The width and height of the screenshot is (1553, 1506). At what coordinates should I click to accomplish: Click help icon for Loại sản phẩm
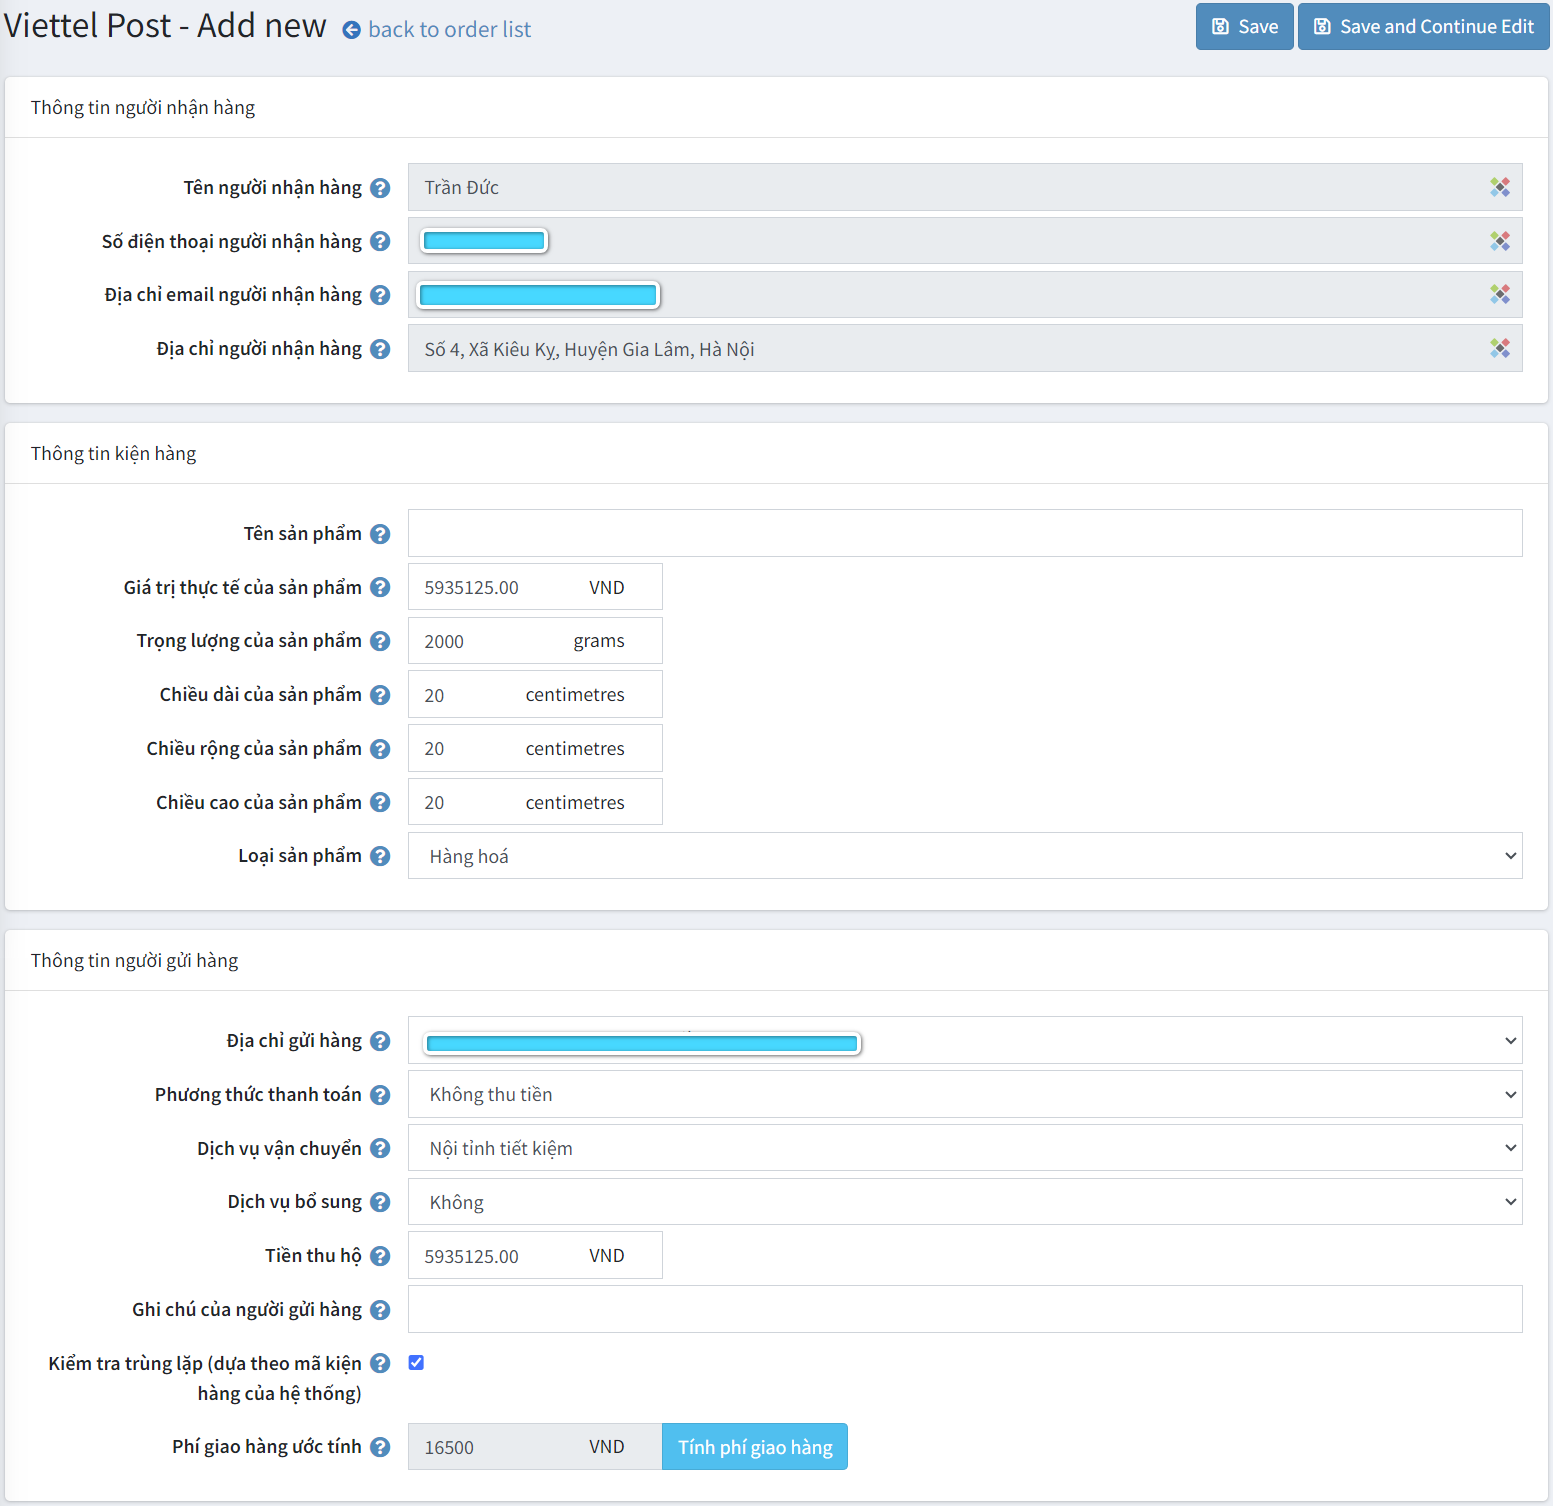pyautogui.click(x=380, y=856)
